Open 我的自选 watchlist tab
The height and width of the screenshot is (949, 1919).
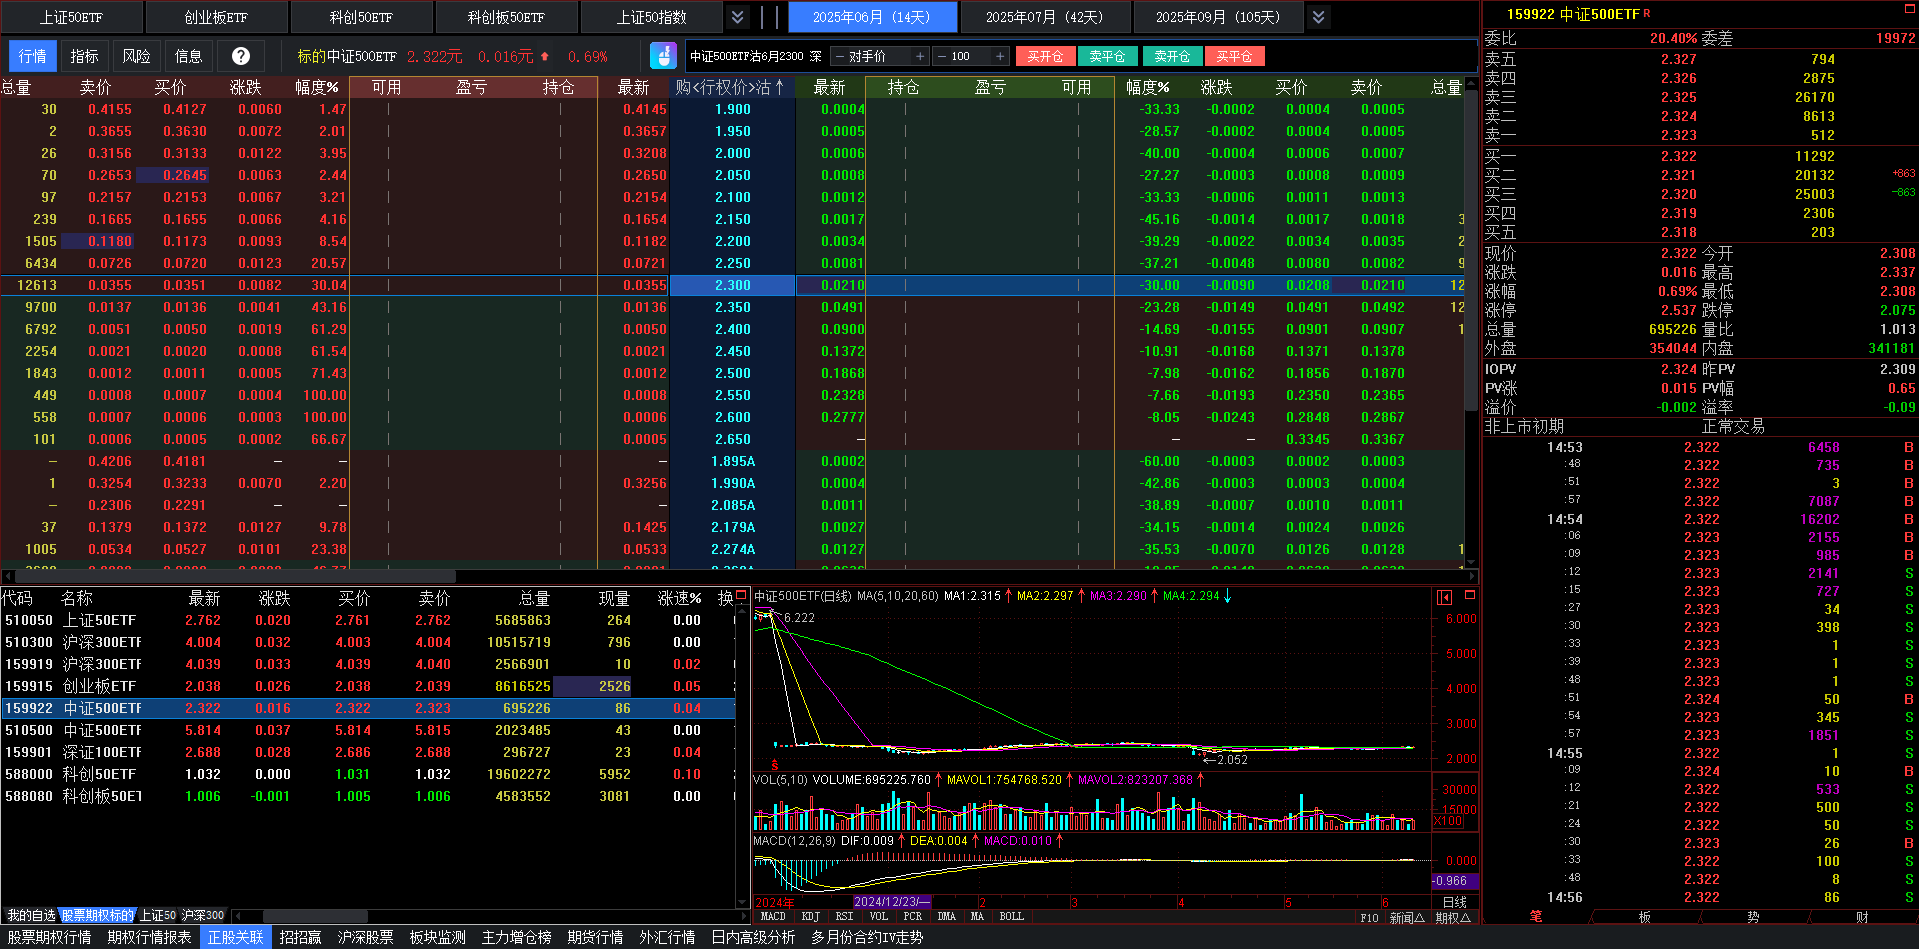pyautogui.click(x=31, y=915)
